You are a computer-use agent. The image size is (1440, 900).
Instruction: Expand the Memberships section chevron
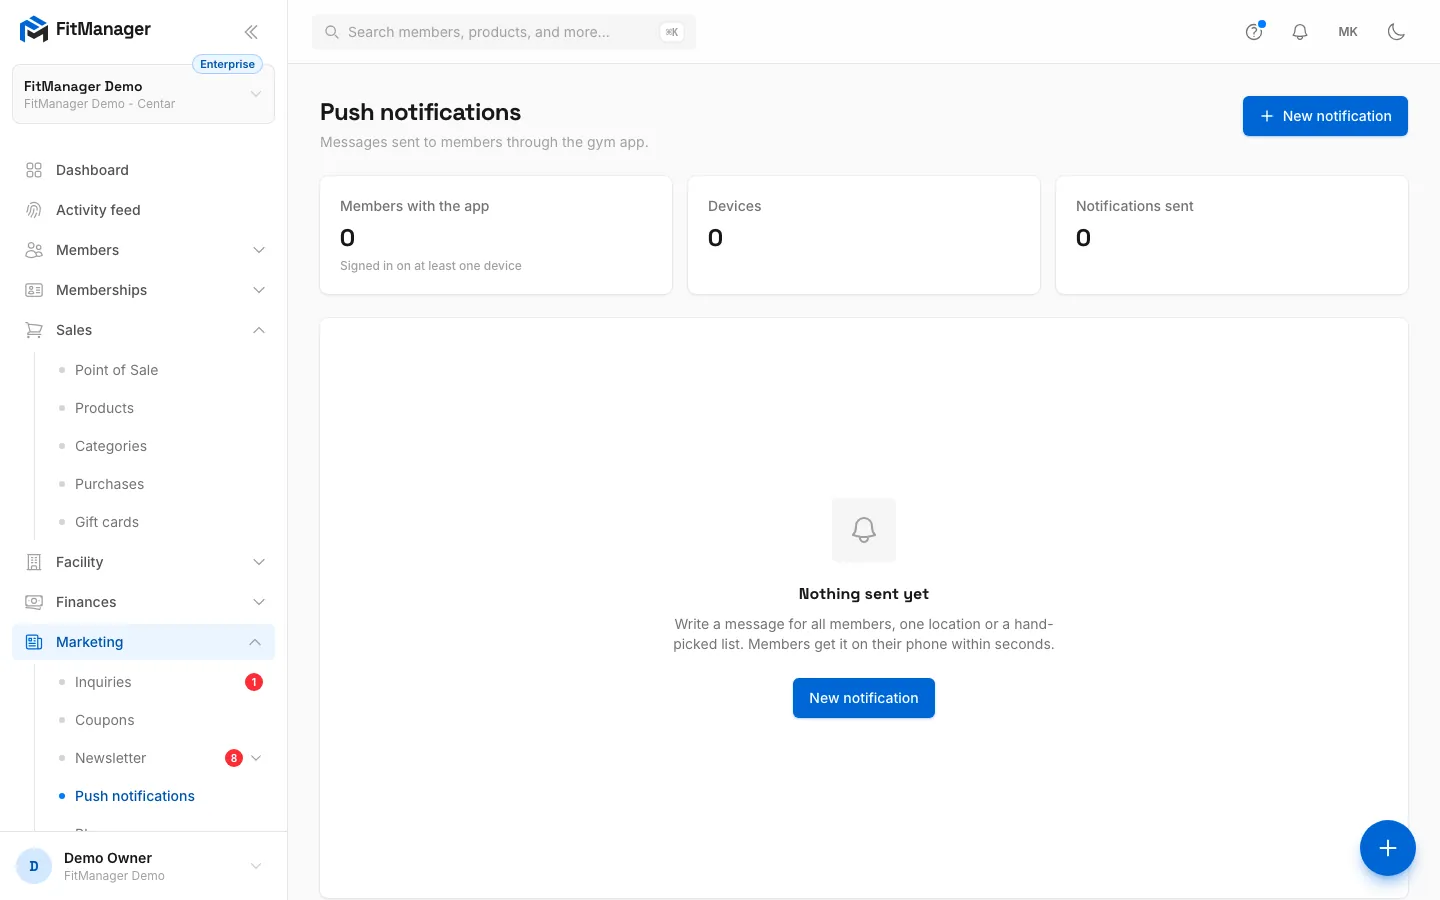pyautogui.click(x=259, y=290)
